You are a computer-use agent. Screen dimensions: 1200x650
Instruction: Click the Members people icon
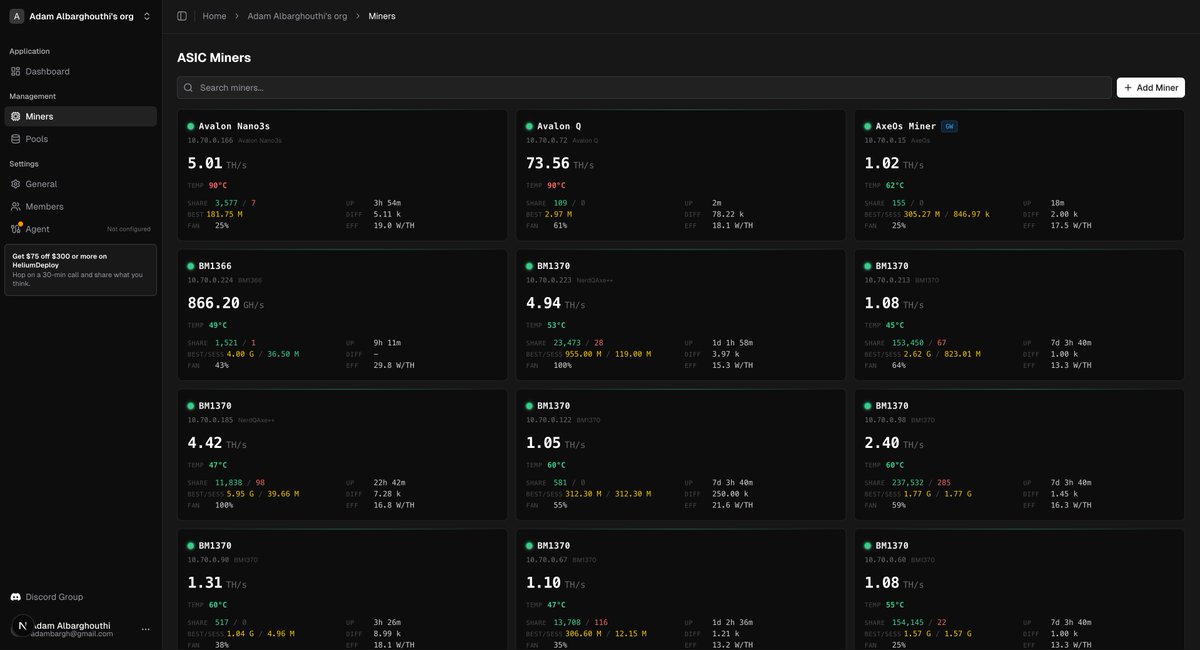[15, 206]
